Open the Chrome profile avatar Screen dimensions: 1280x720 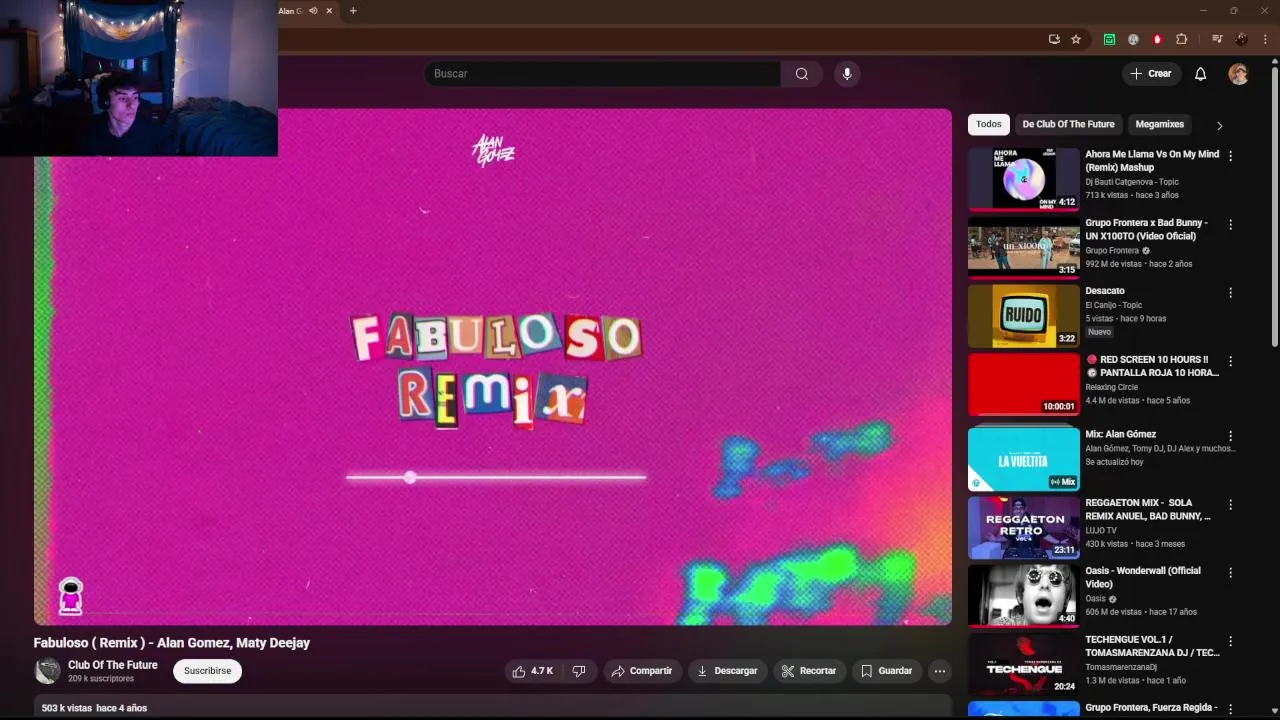(x=1241, y=39)
